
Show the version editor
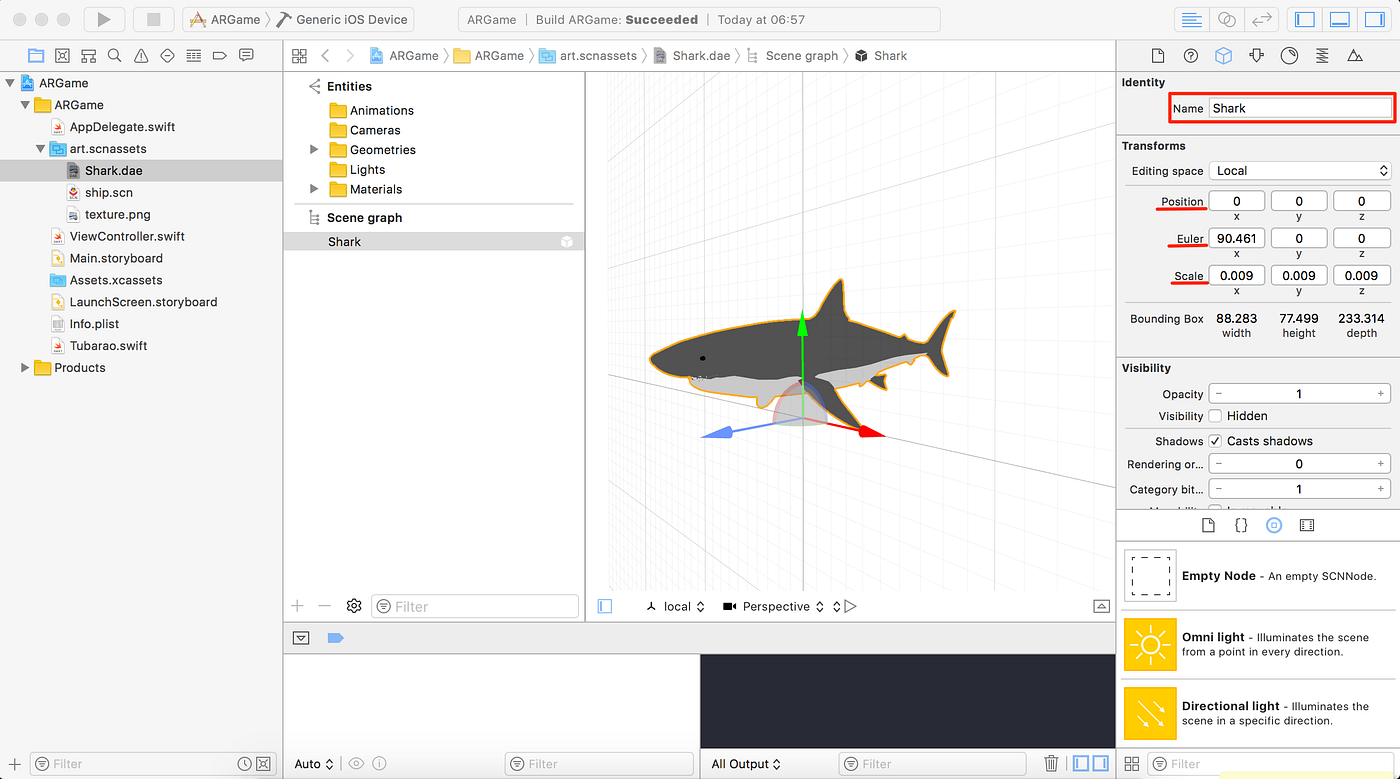pyautogui.click(x=1262, y=19)
